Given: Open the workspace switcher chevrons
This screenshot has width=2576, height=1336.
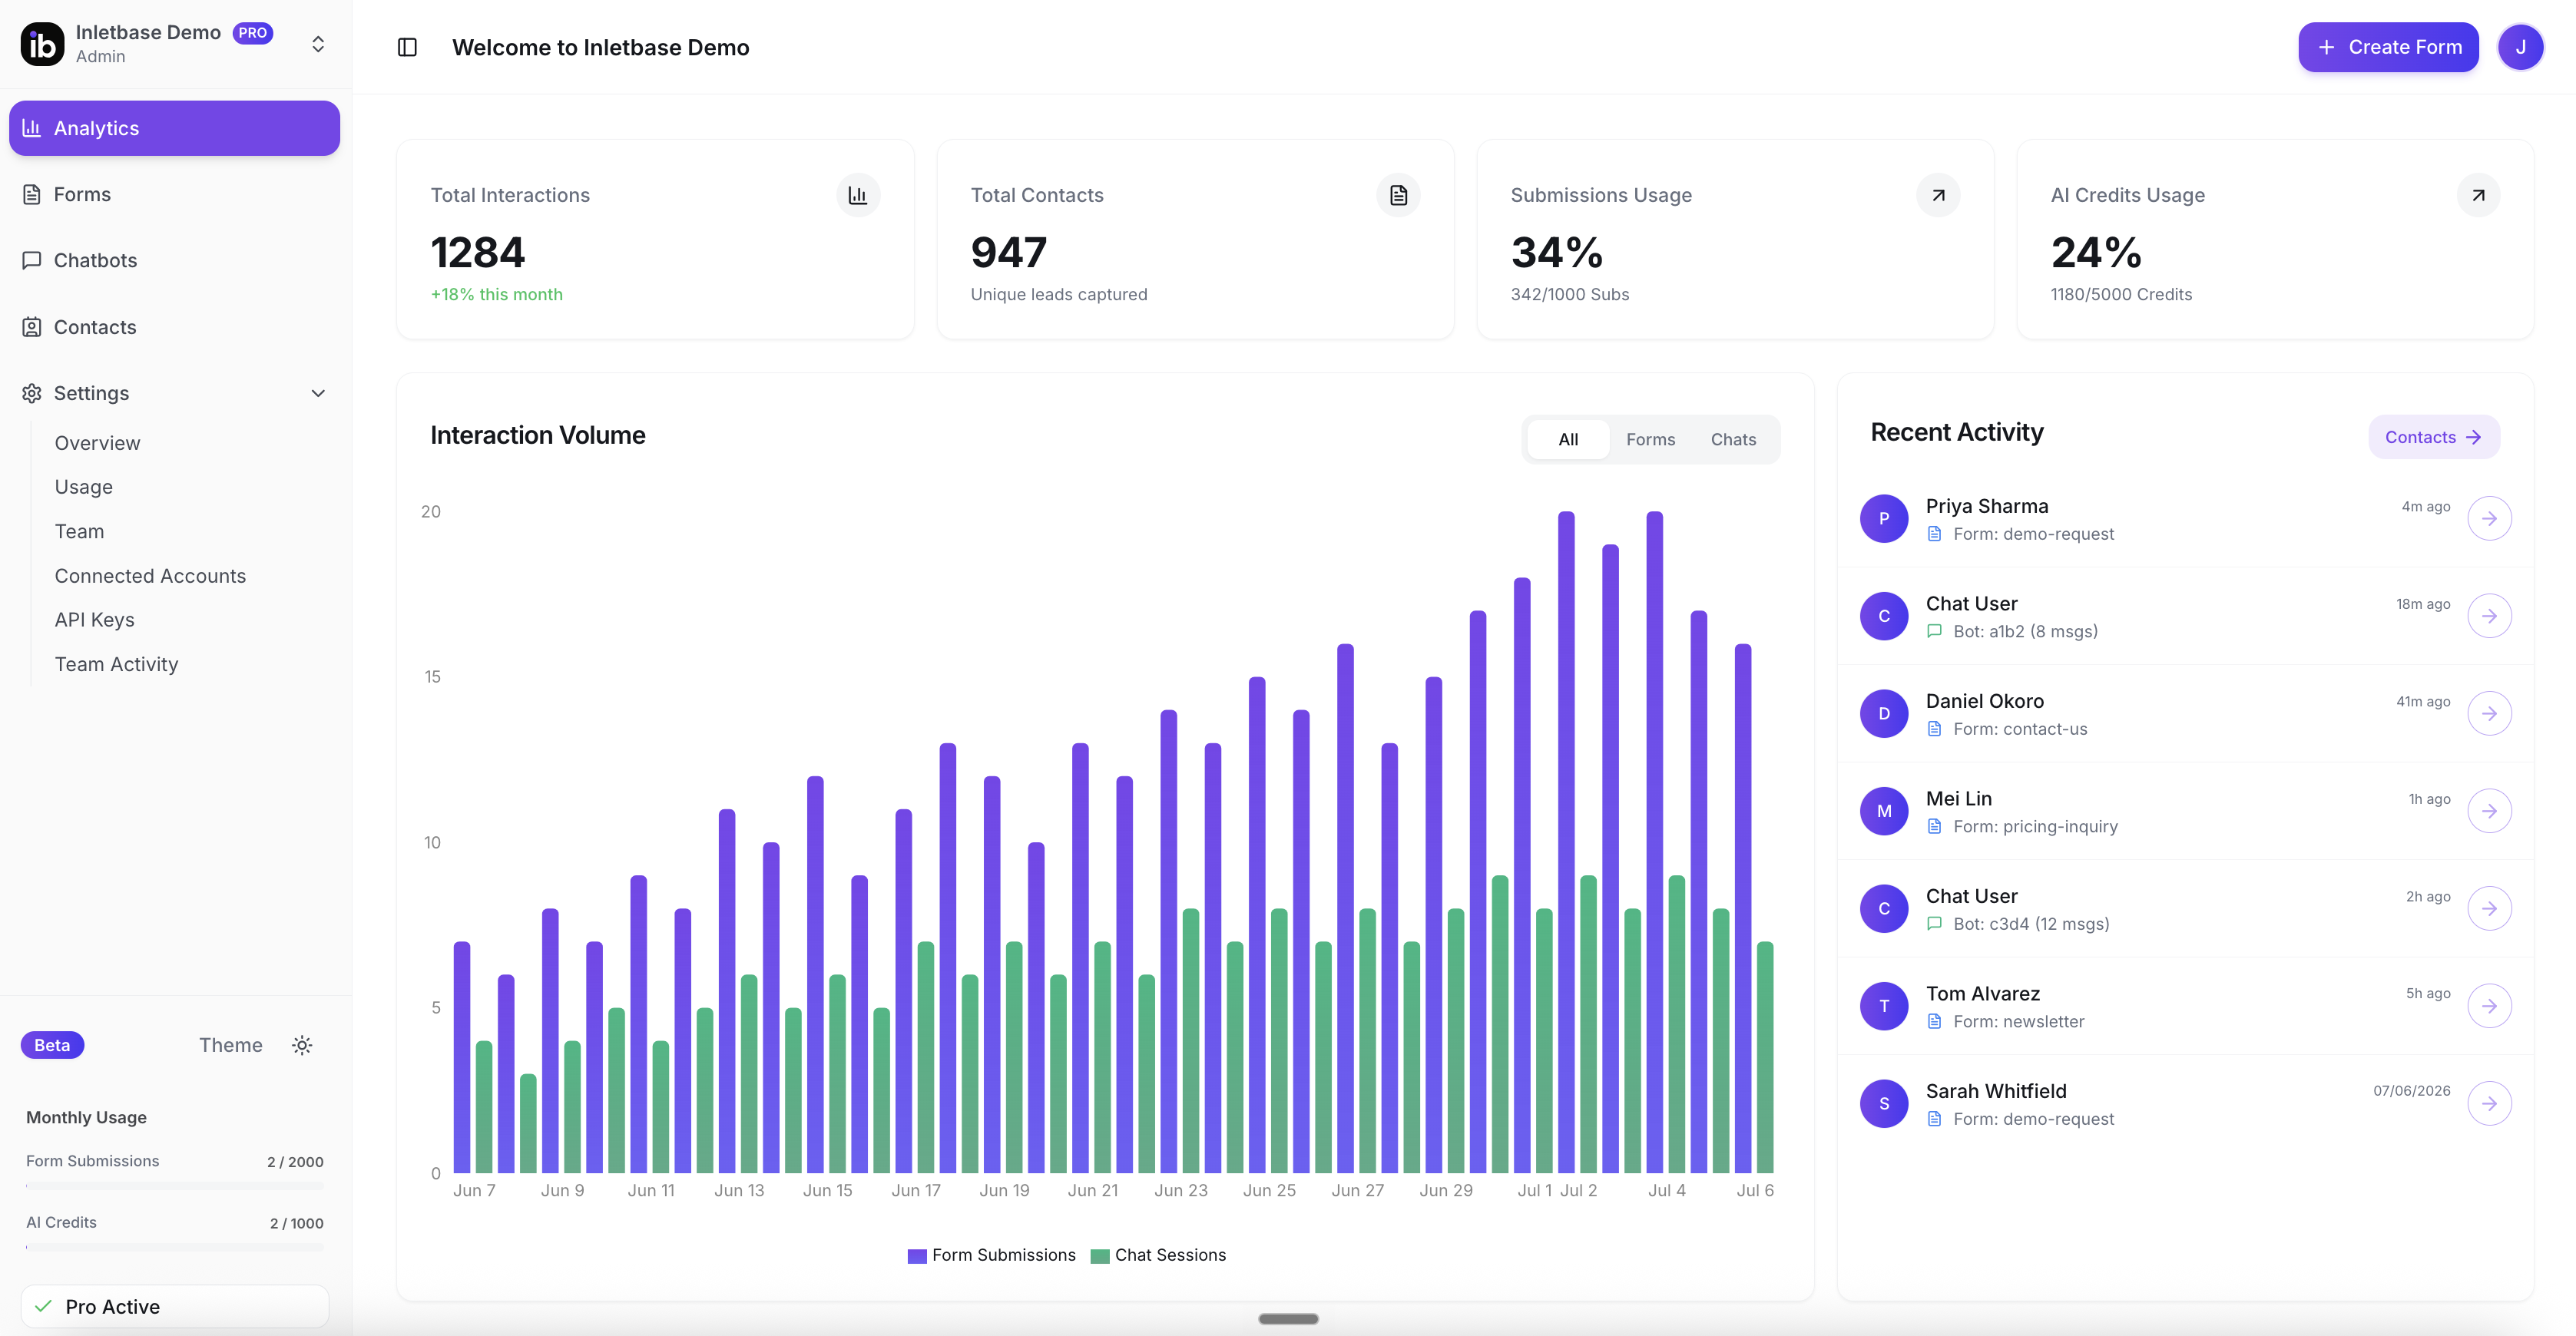Looking at the screenshot, I should coord(318,44).
